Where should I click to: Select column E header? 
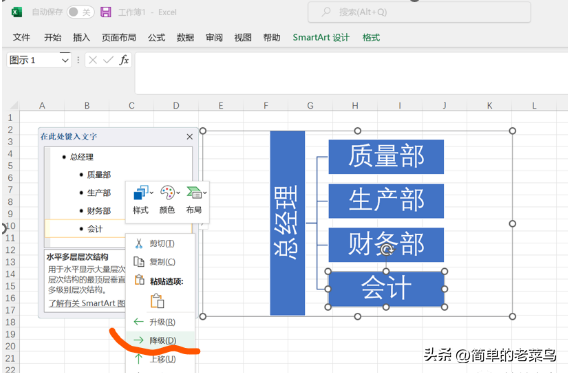221,105
